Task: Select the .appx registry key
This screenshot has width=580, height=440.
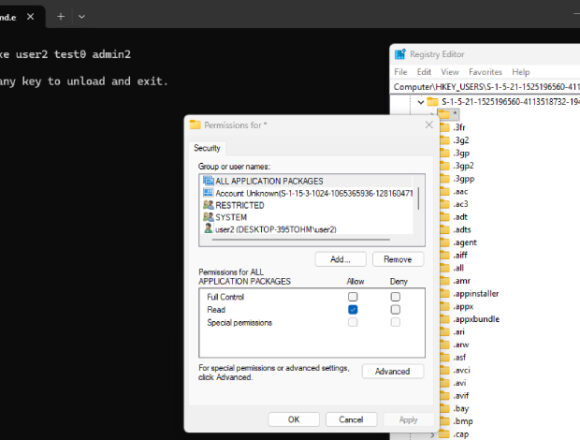Action: pos(463,307)
